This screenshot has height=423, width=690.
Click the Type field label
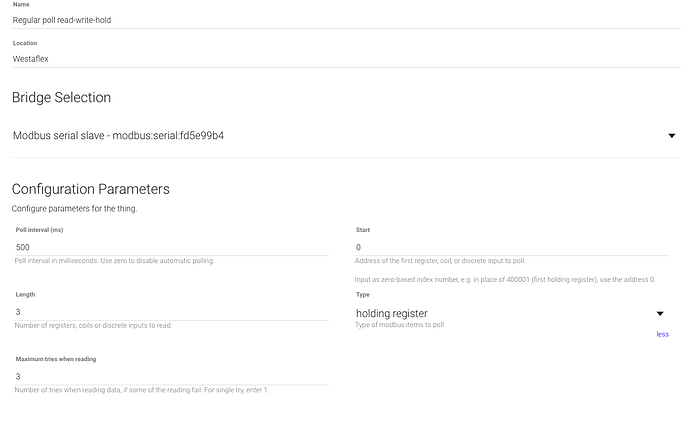pos(363,295)
